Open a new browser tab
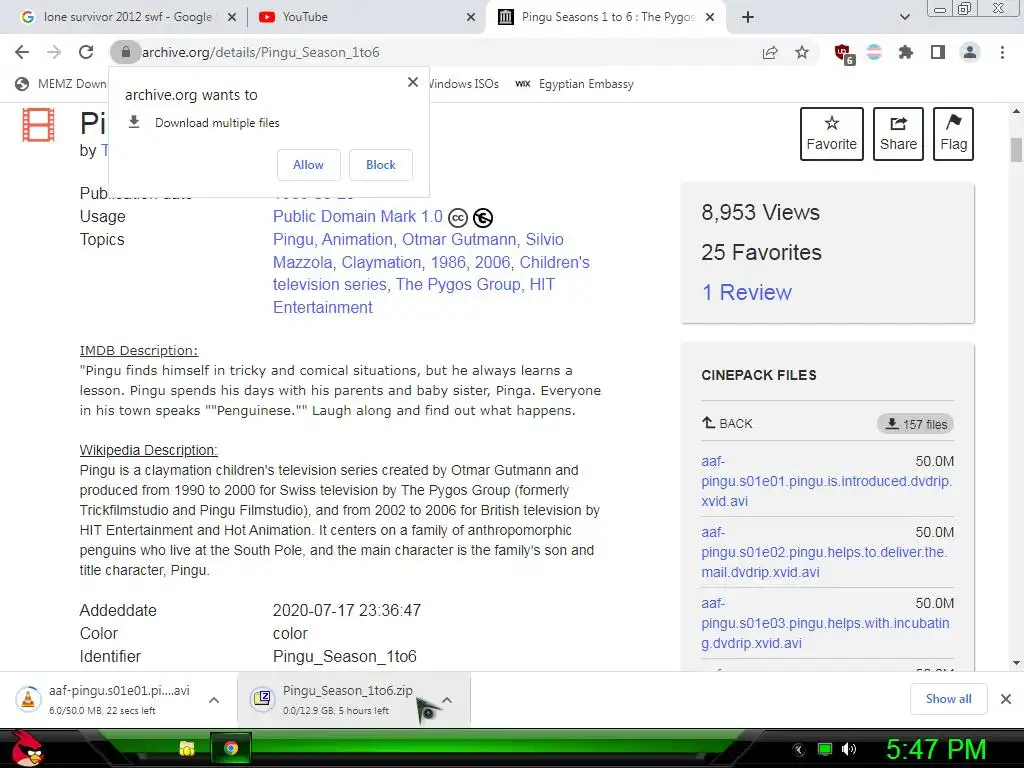This screenshot has width=1024, height=768. point(748,17)
